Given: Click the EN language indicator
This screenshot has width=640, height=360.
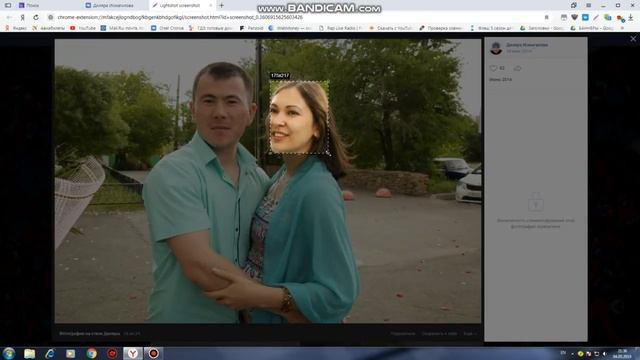Looking at the screenshot, I should [x=563, y=353].
